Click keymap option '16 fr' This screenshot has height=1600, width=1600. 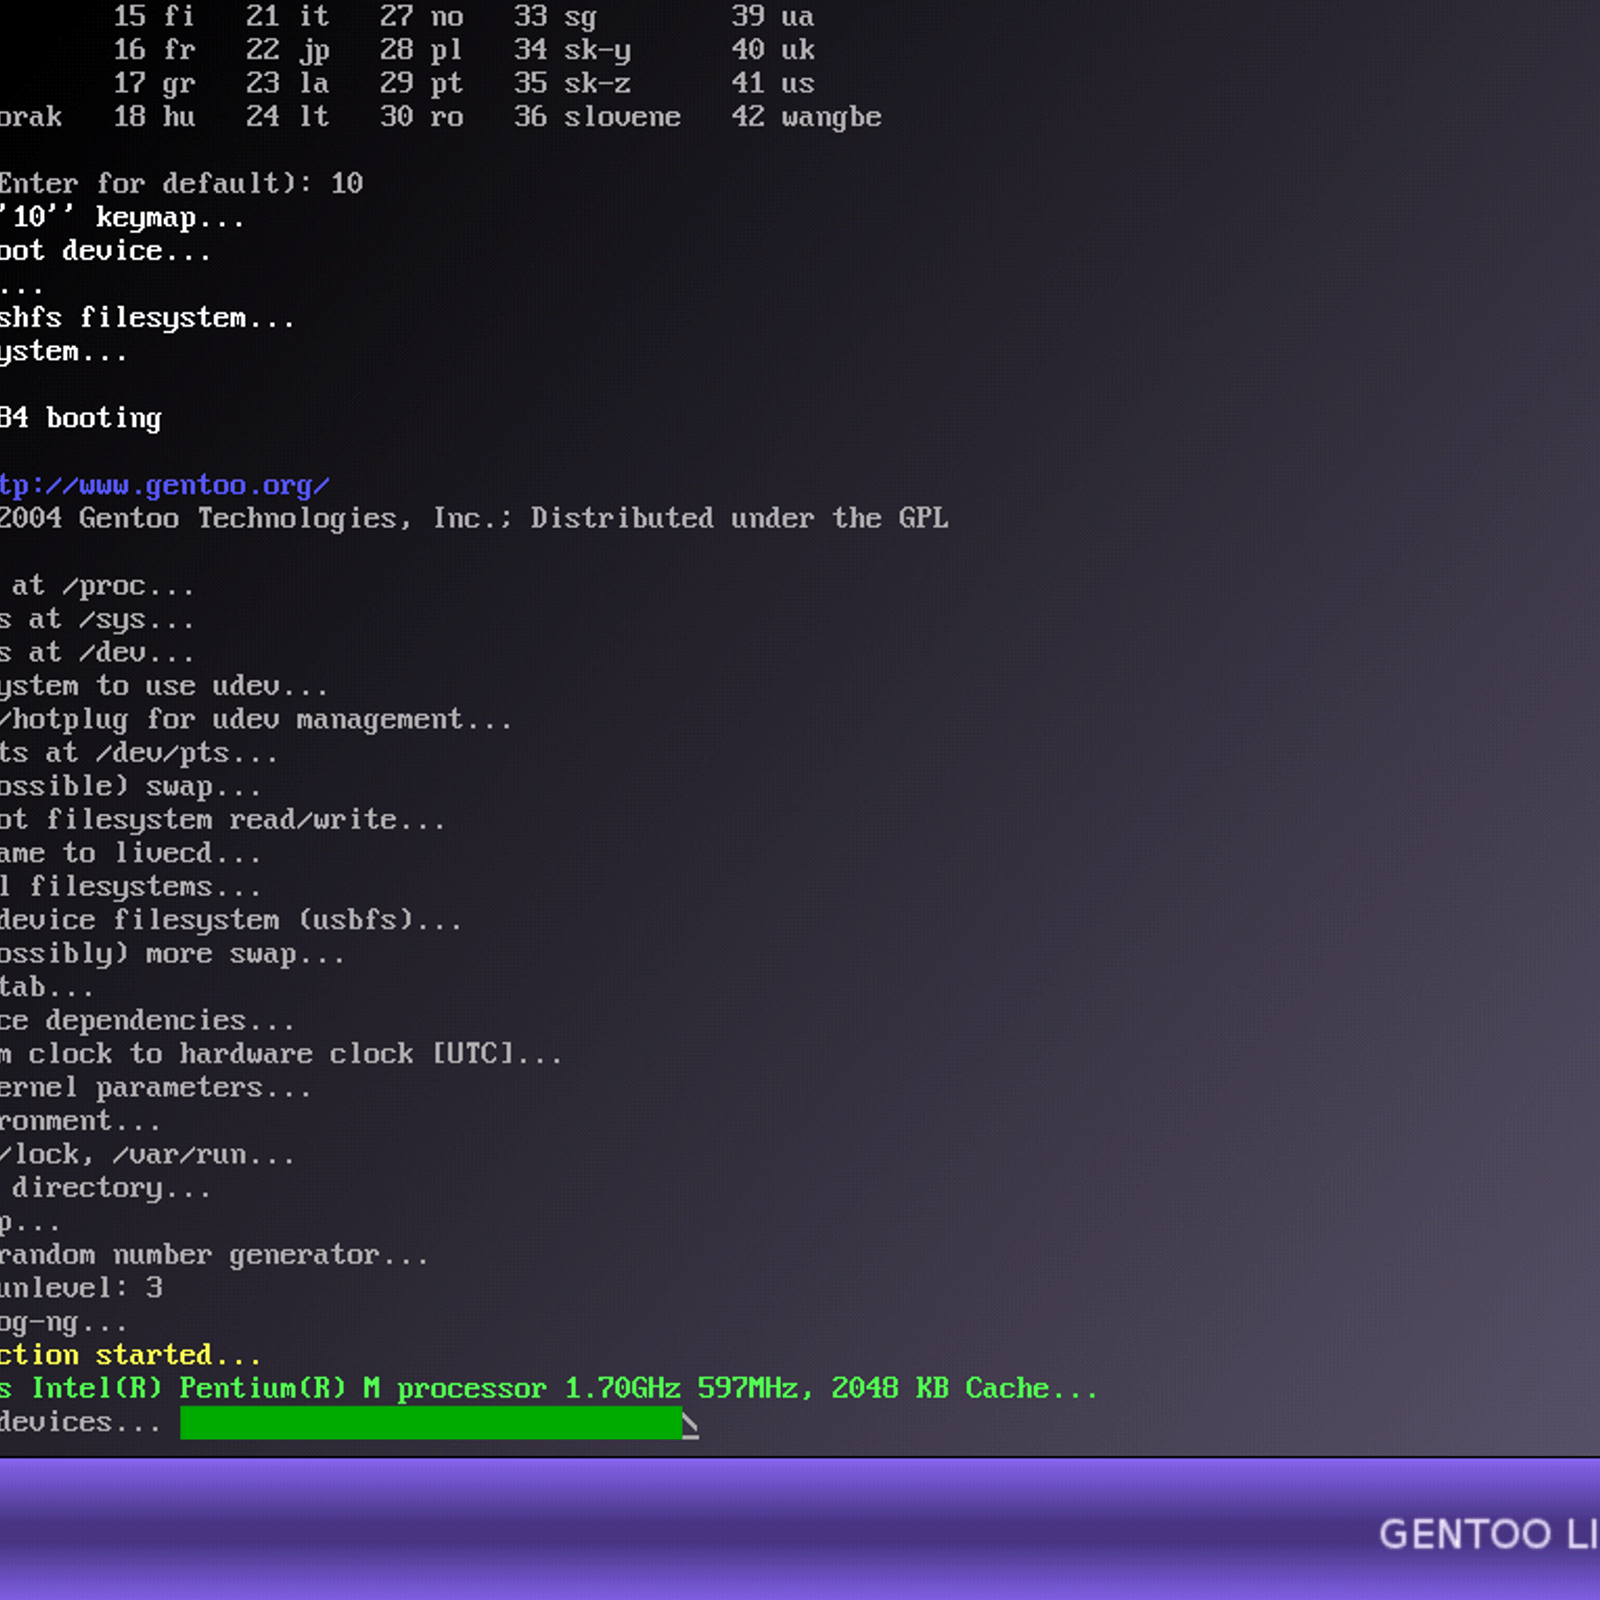(154, 50)
